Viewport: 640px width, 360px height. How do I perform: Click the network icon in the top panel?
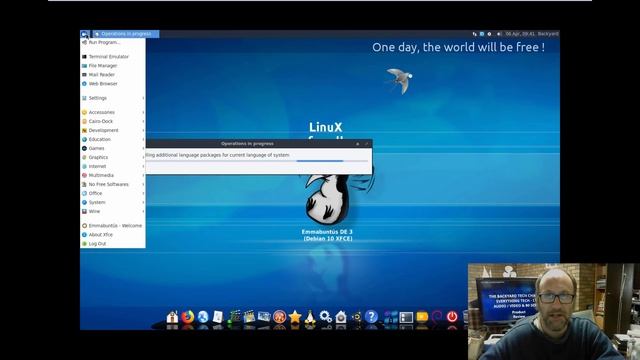pyautogui.click(x=474, y=34)
